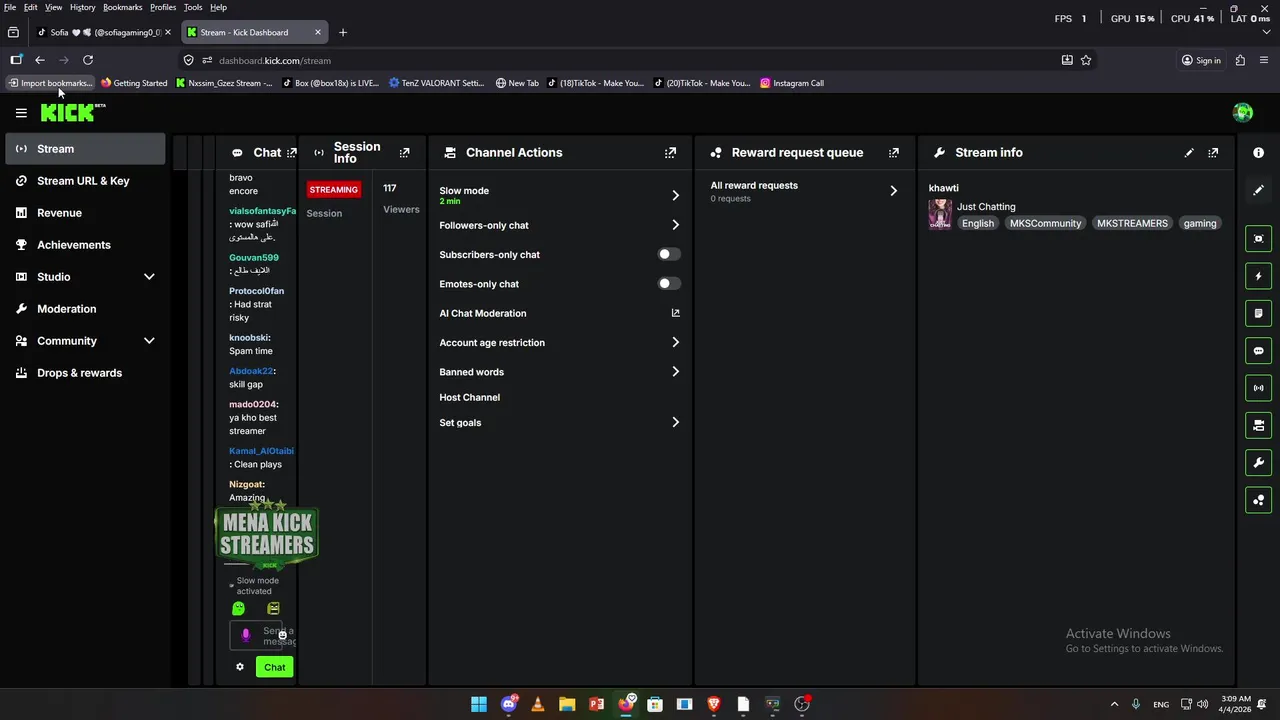Image resolution: width=1280 pixels, height=720 pixels.
Task: Open a new browser tab
Action: point(343,32)
